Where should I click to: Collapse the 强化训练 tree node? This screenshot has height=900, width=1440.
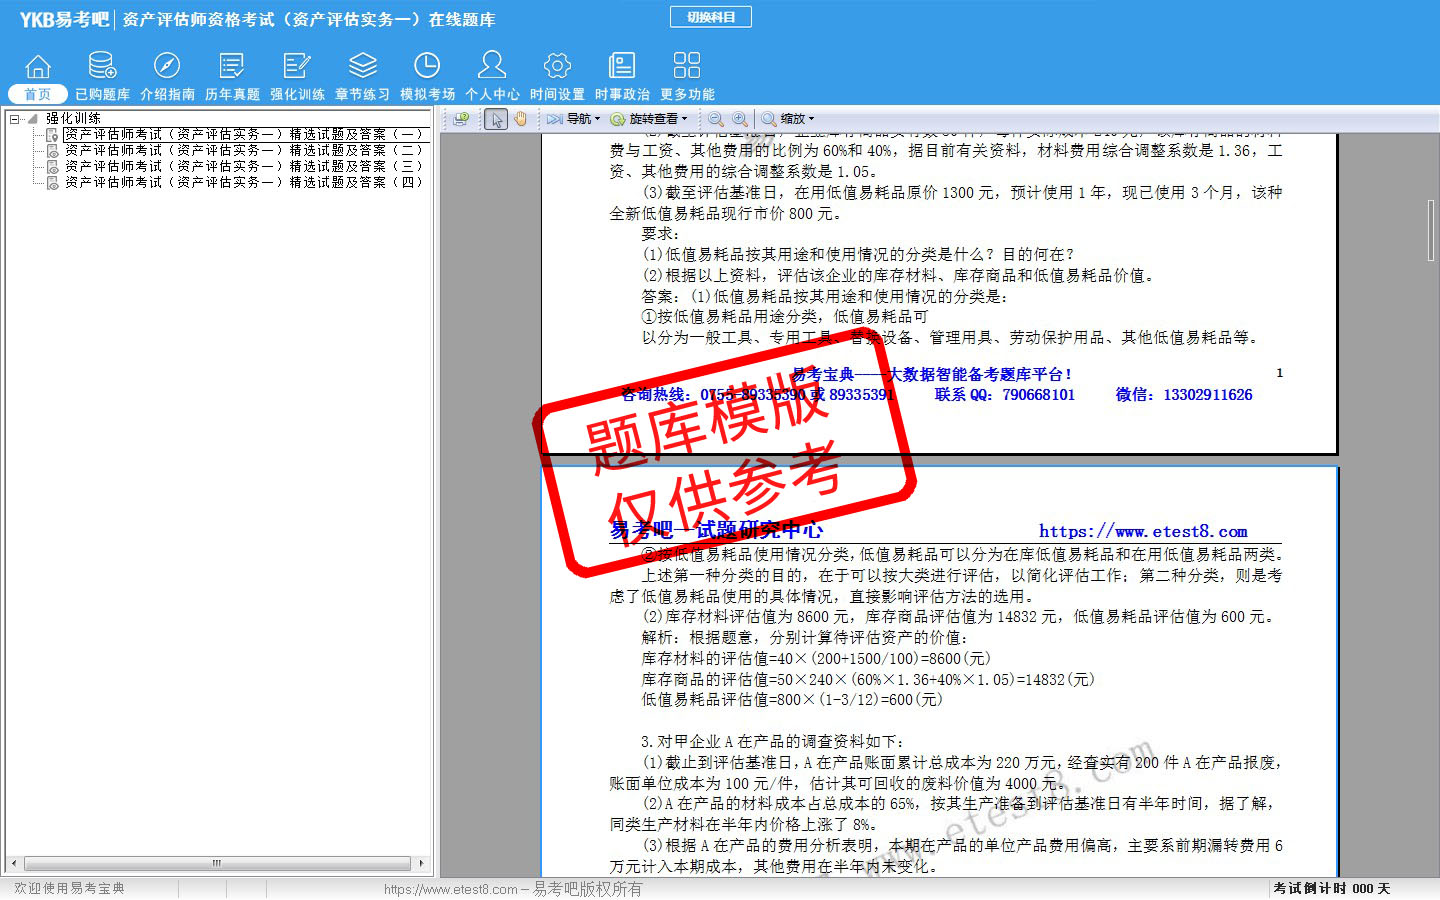click(x=15, y=119)
